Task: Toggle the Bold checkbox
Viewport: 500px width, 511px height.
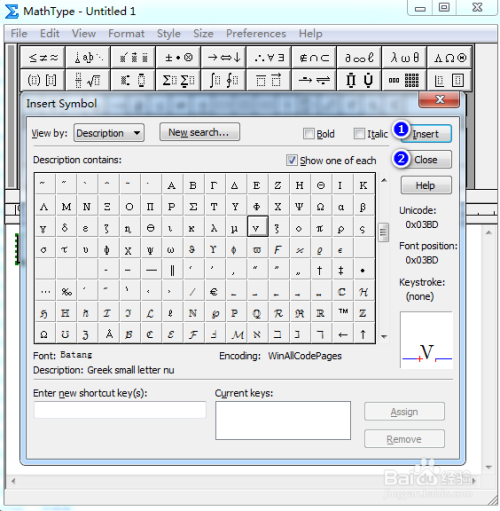Action: pos(309,134)
